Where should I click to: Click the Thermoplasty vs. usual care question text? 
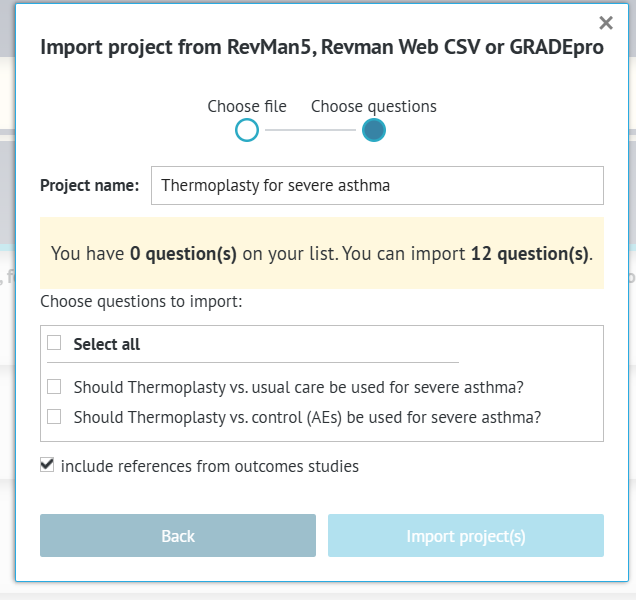point(299,387)
